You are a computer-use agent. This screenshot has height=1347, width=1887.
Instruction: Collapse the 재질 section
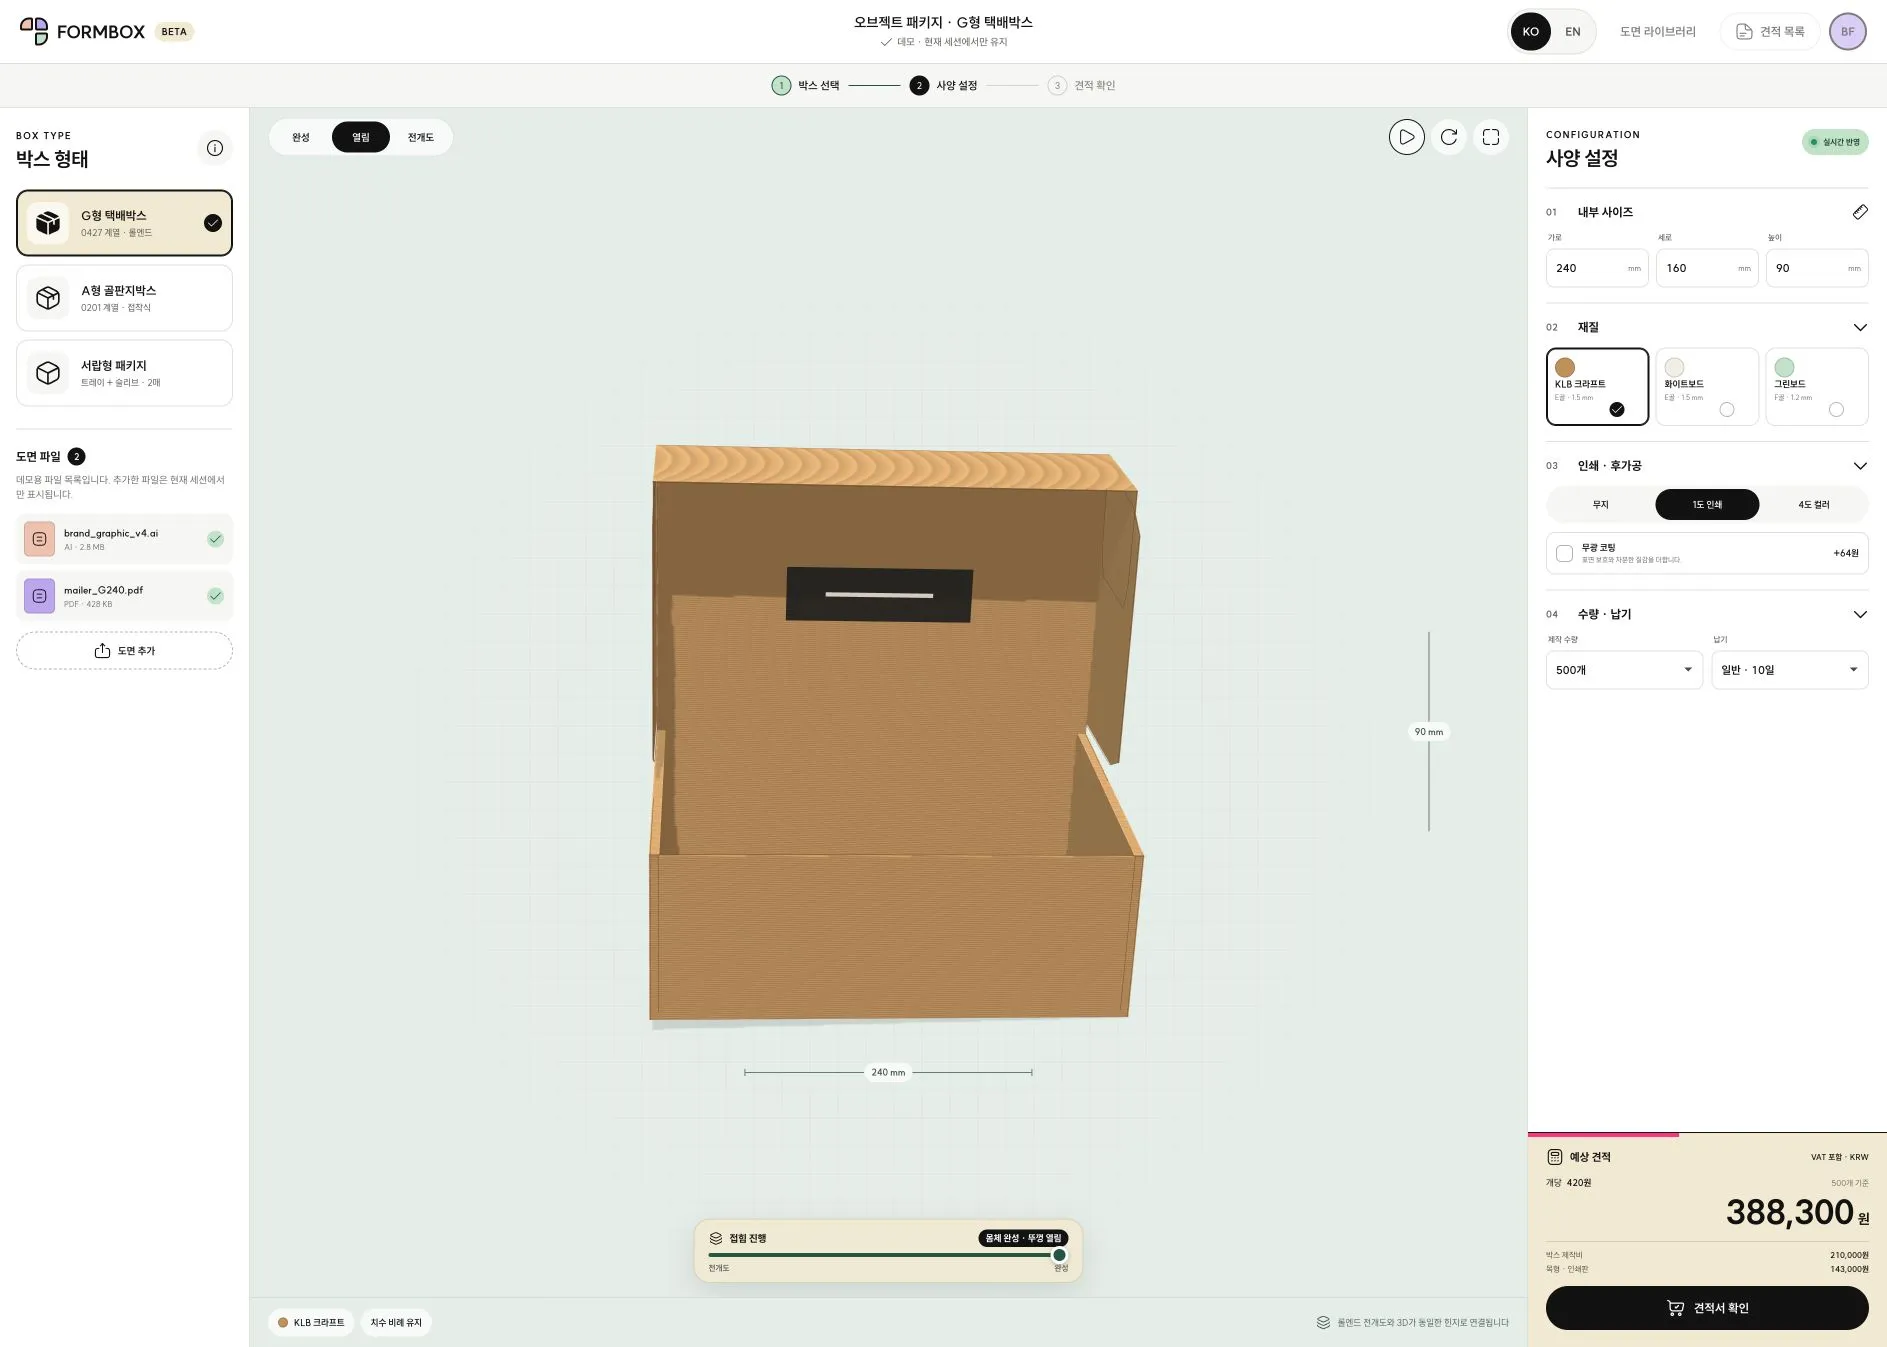tap(1859, 327)
